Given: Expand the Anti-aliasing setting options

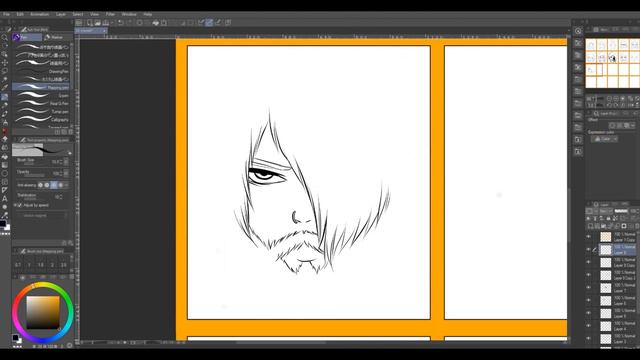Looking at the screenshot, I should pyautogui.click(x=67, y=185).
